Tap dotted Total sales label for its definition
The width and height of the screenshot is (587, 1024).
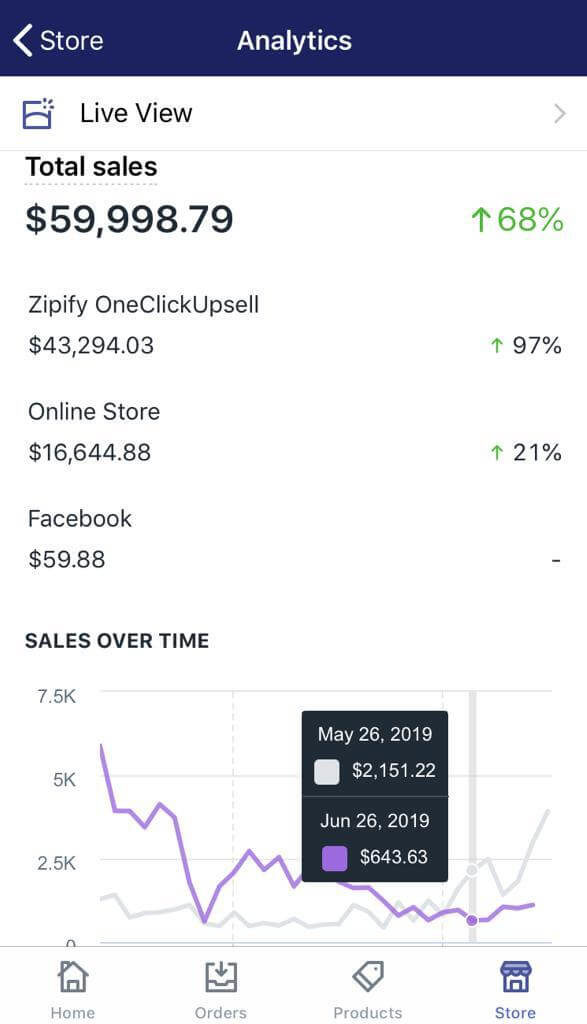pos(90,166)
